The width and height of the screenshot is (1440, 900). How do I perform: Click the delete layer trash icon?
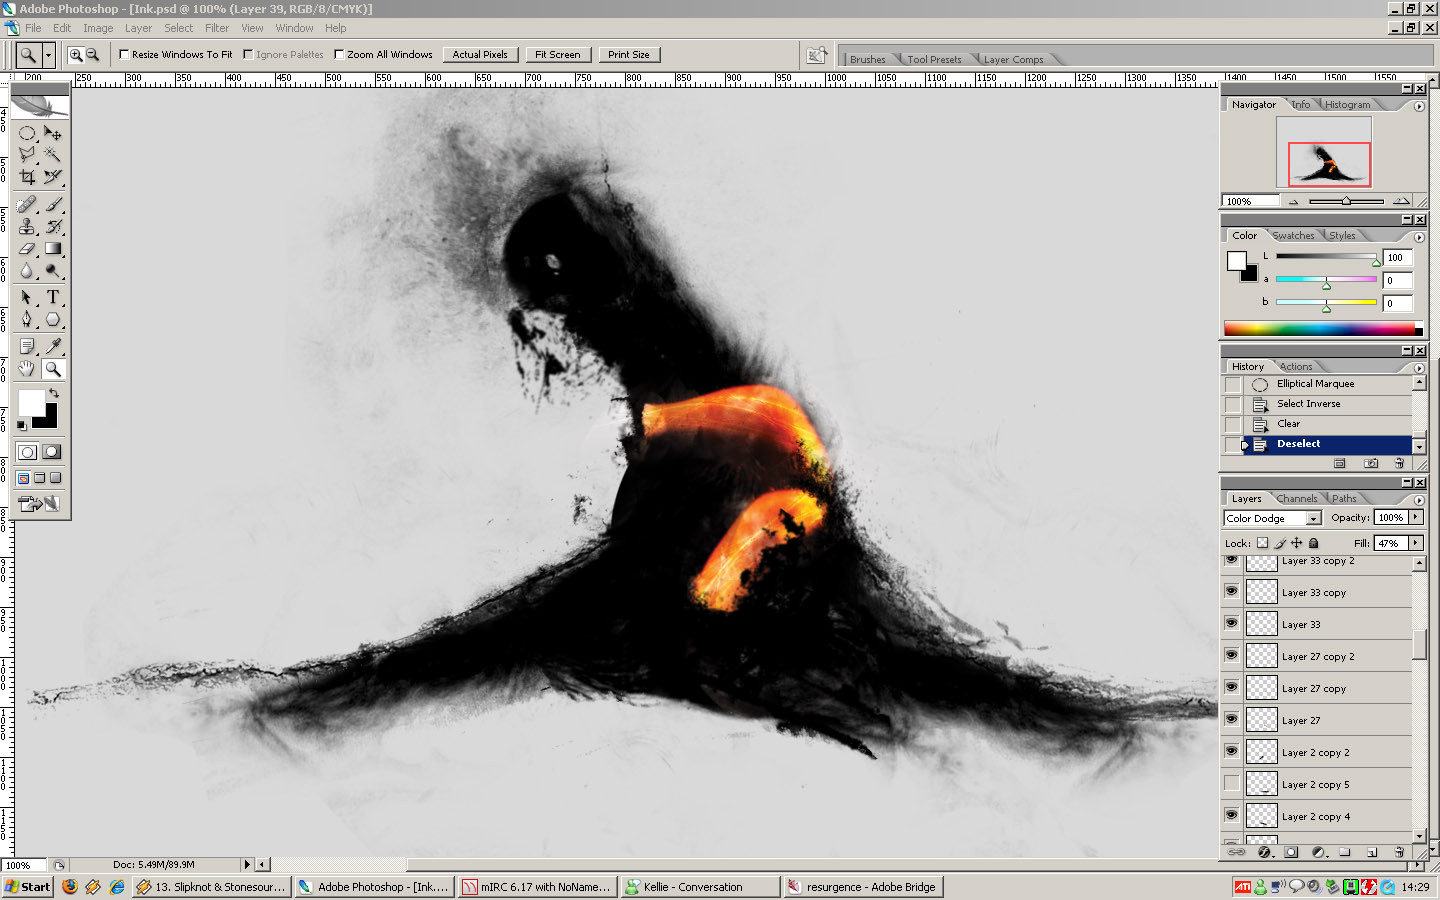(1399, 852)
